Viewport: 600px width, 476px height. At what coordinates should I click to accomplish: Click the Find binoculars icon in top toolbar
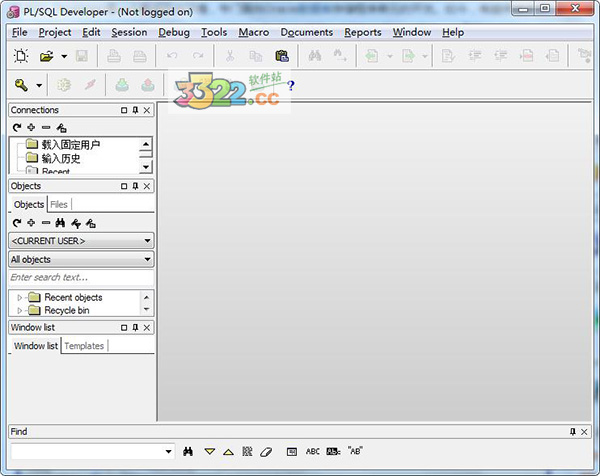click(x=315, y=56)
